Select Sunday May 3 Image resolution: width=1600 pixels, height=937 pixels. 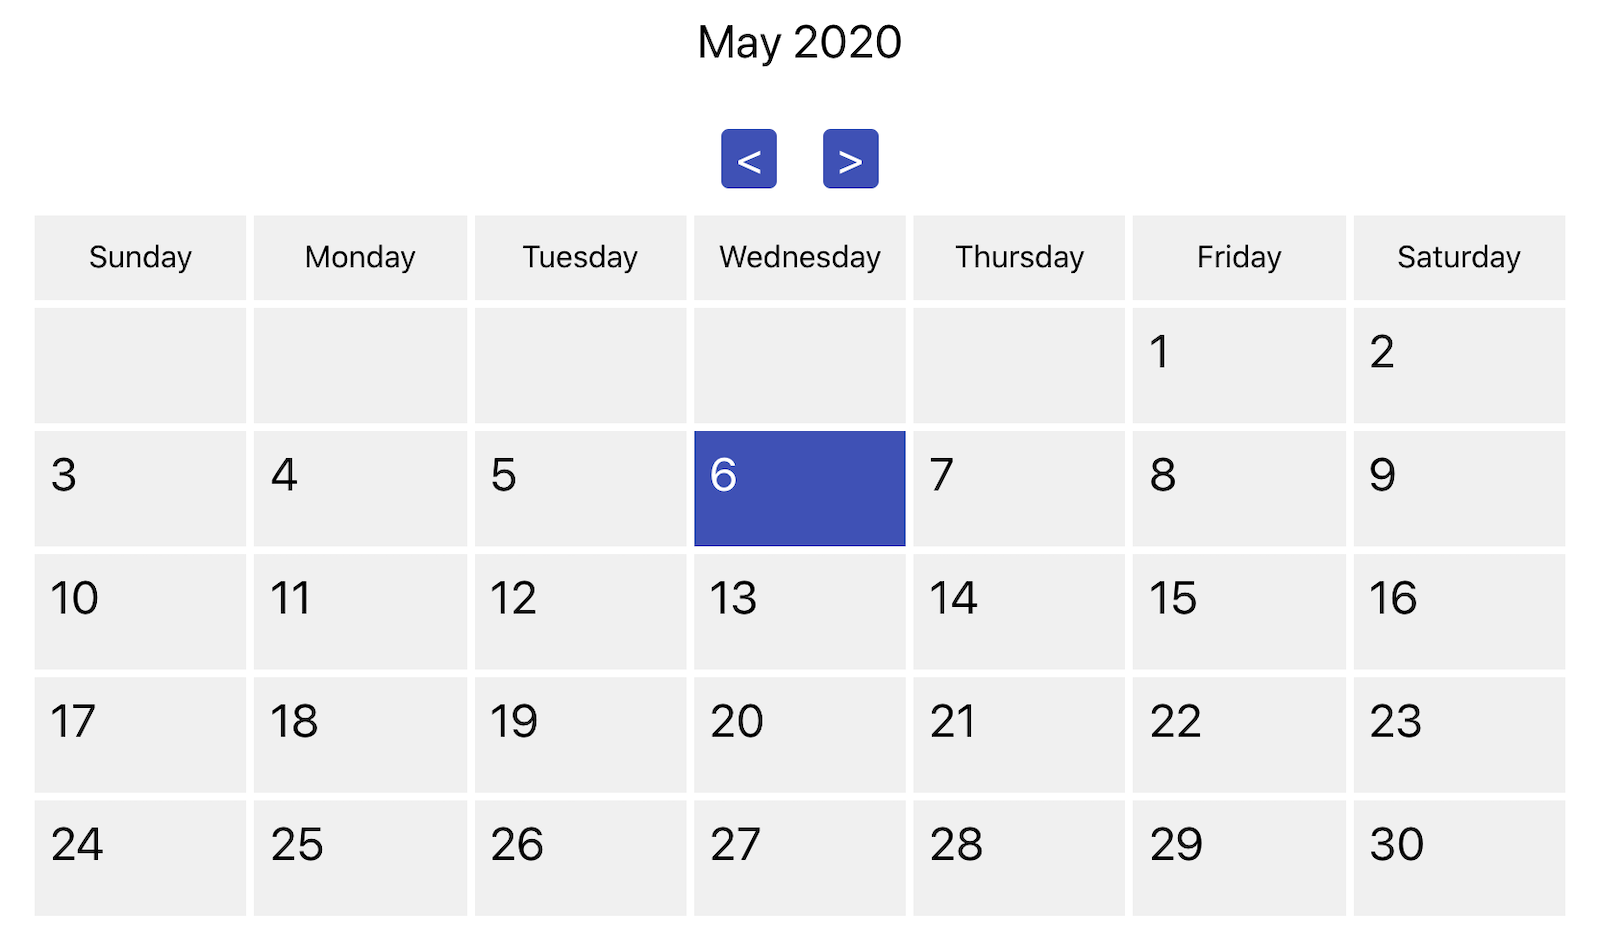pyautogui.click(x=140, y=488)
